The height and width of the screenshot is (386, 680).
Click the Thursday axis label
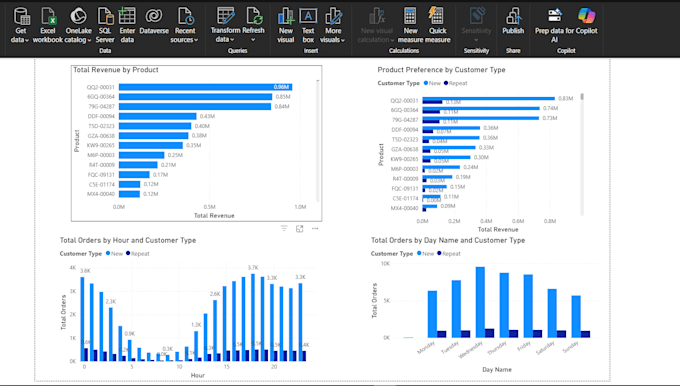coord(497,348)
